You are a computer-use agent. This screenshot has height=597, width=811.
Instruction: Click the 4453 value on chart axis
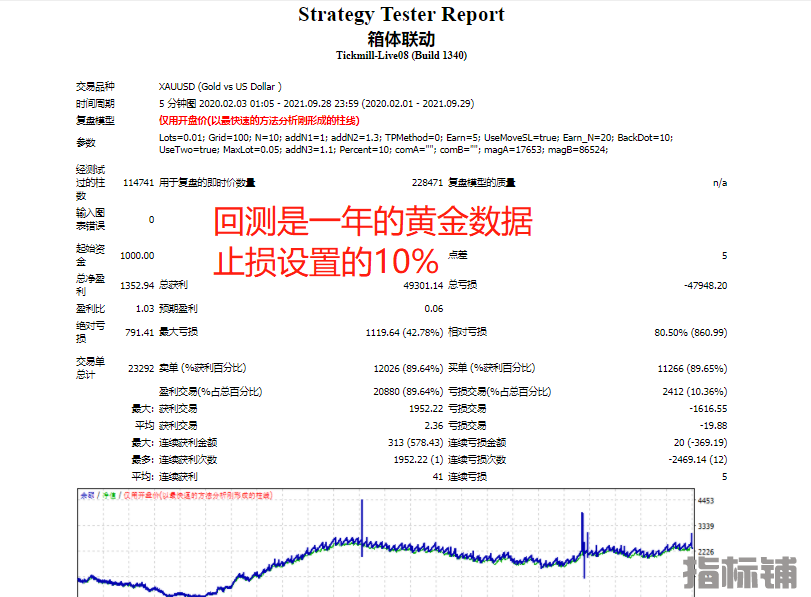(708, 501)
